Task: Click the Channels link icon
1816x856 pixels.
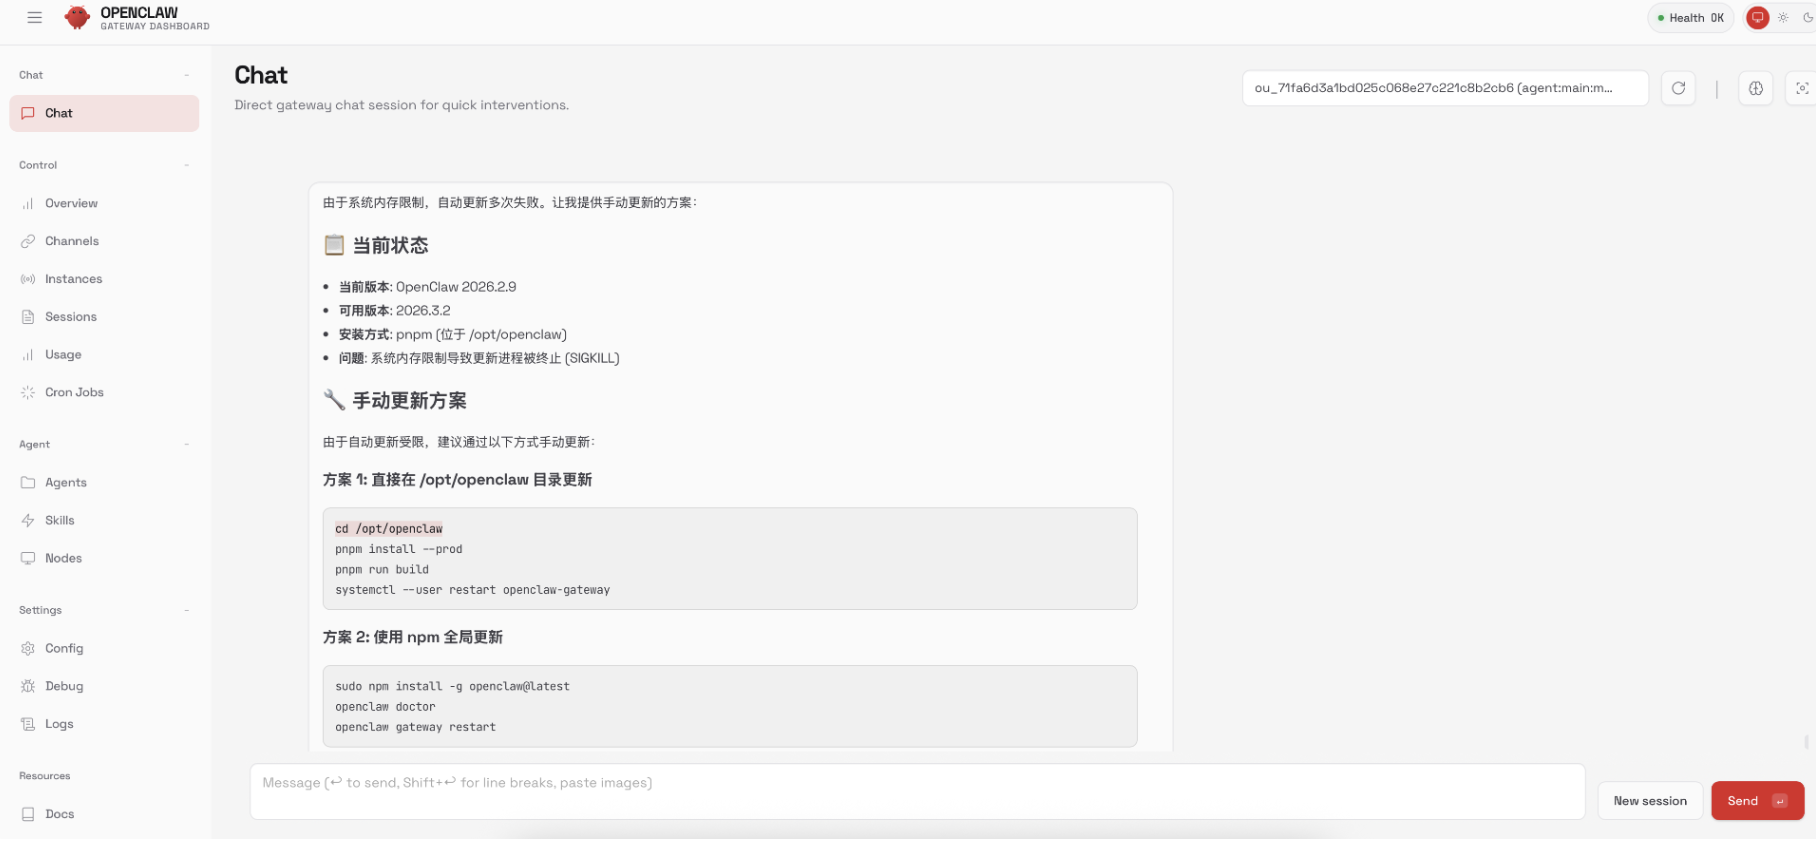Action: [28, 241]
